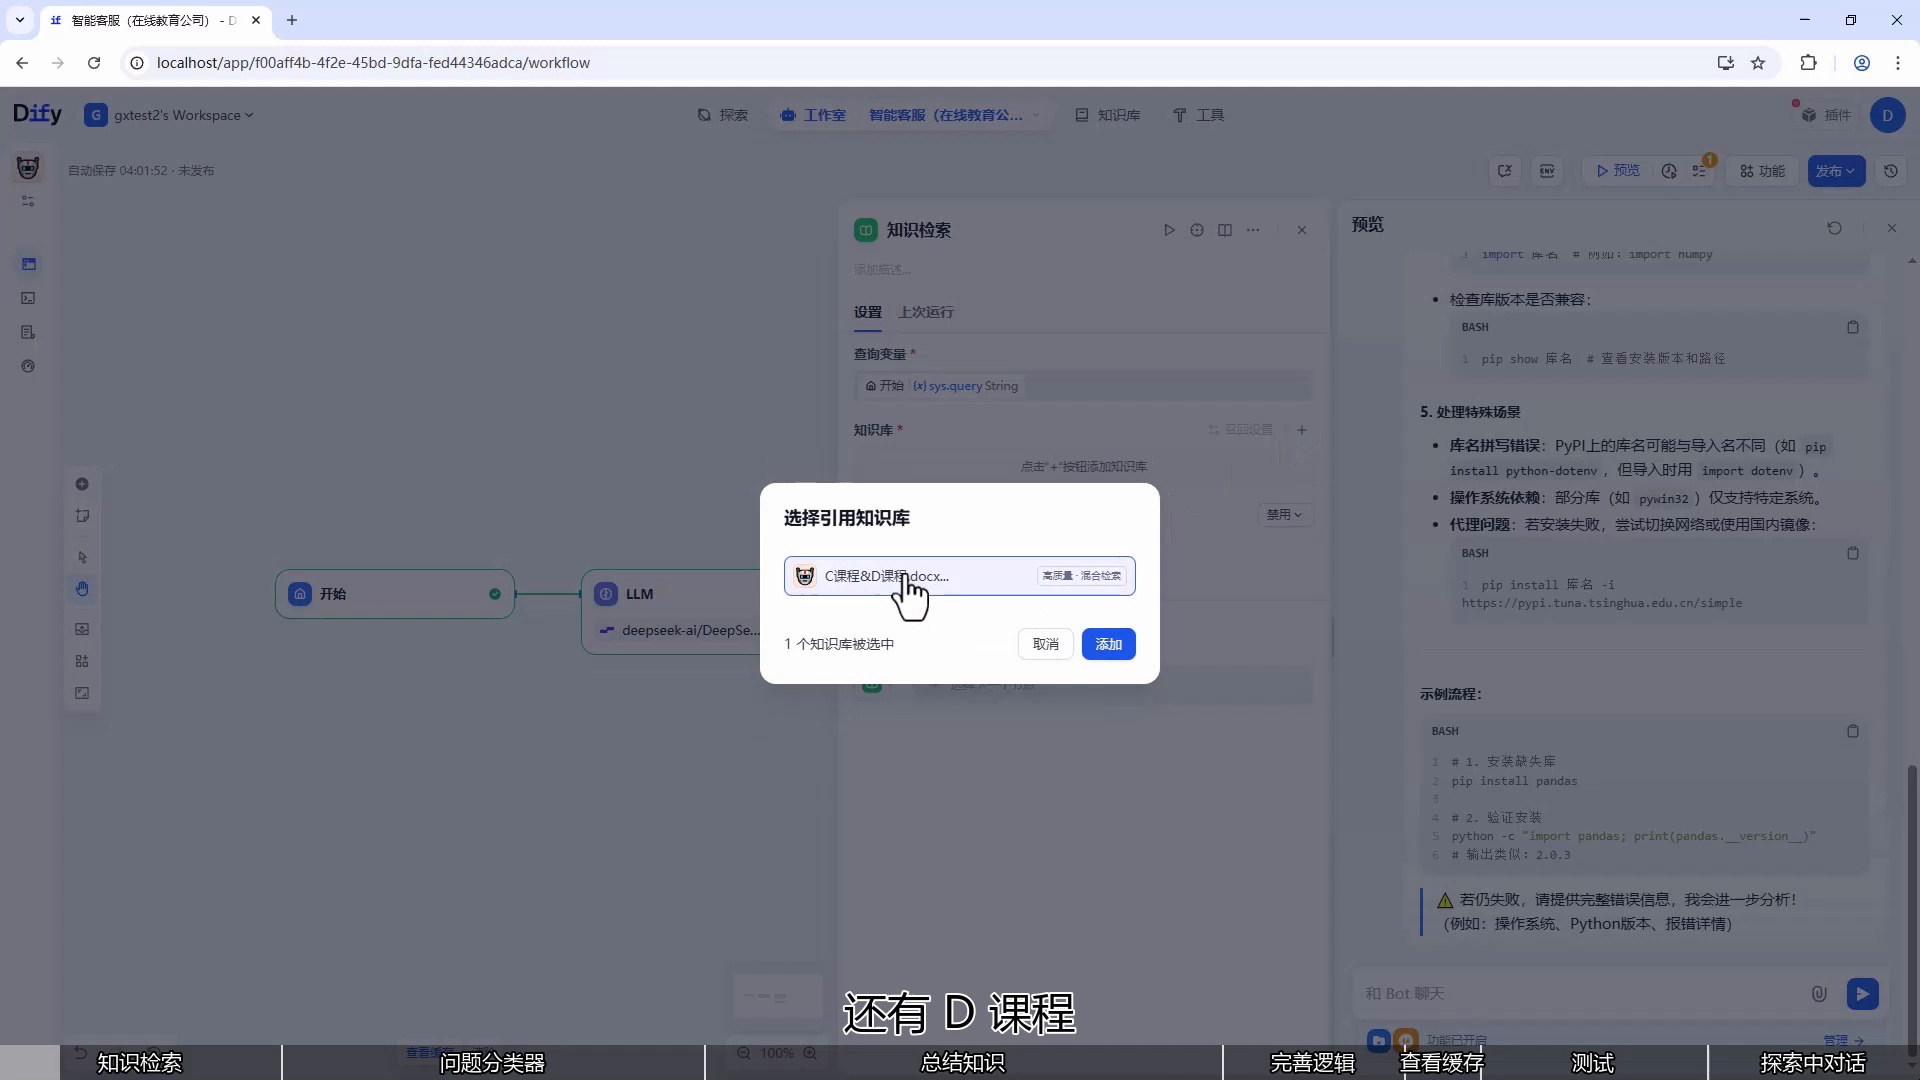
Task: Send the chat message with the arrow button
Action: (x=1862, y=993)
